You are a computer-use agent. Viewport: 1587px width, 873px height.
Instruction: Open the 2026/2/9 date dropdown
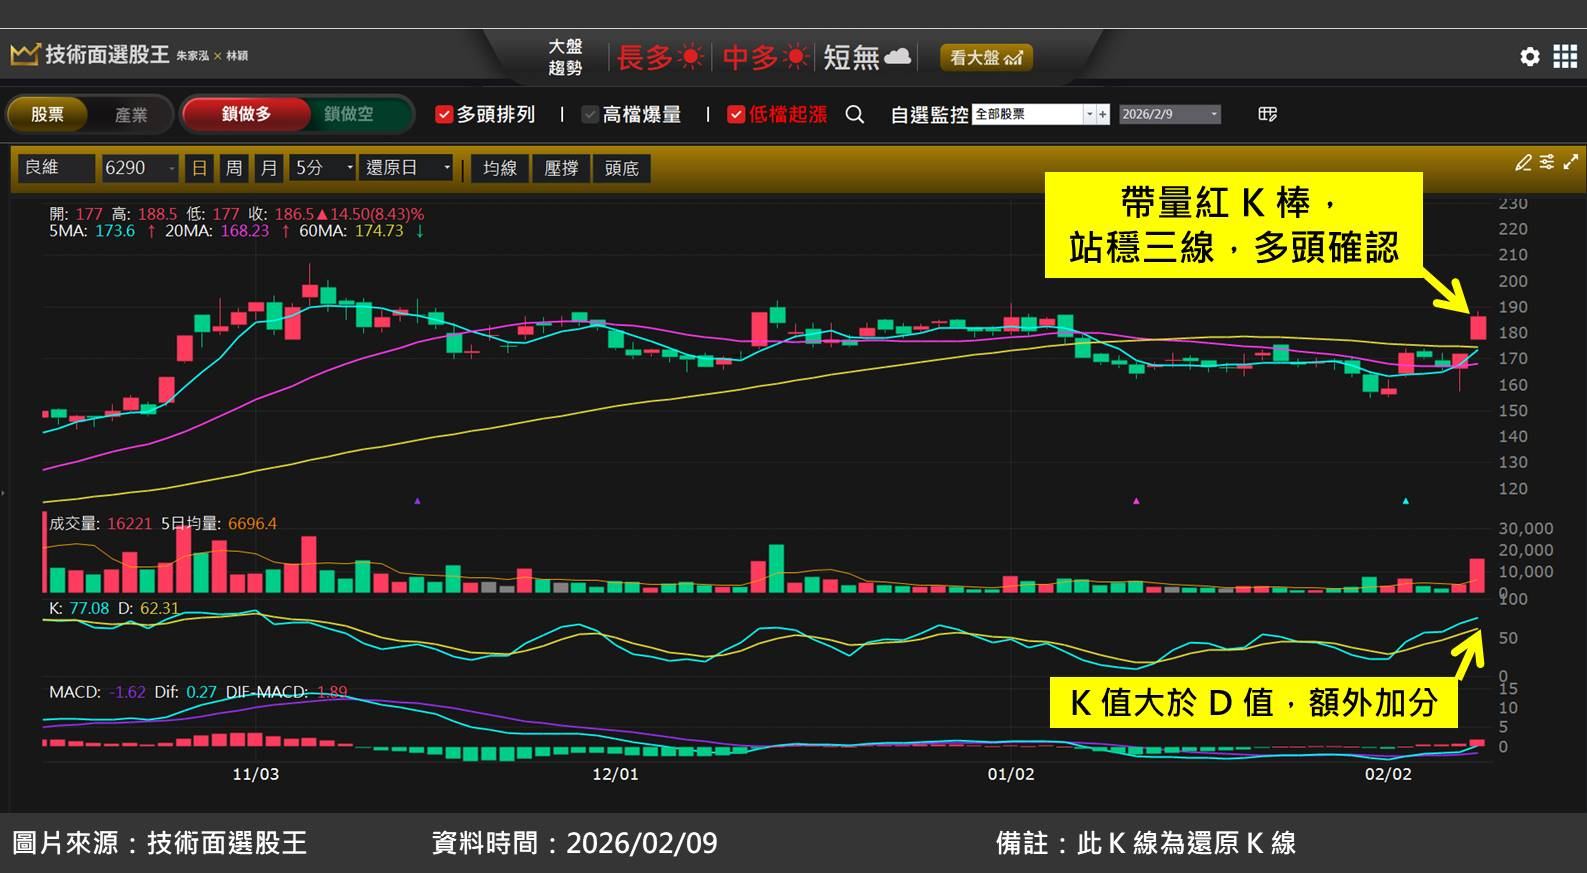[x=1169, y=114]
